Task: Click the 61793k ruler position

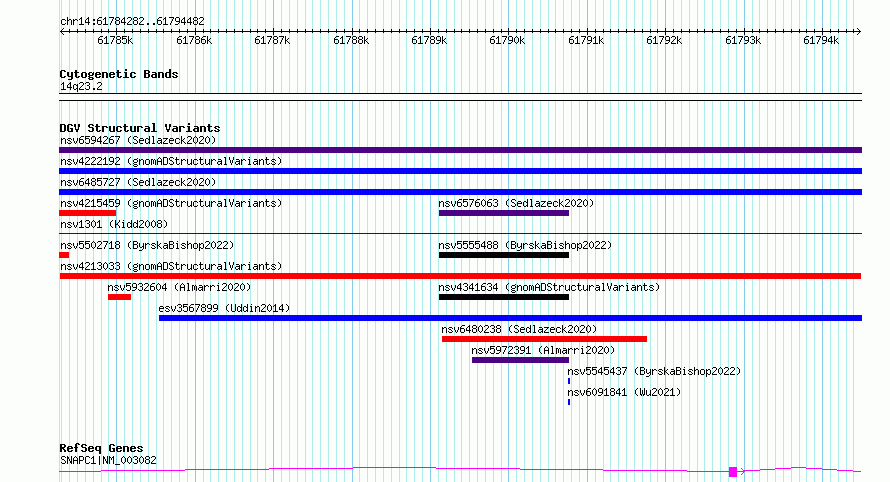Action: (x=743, y=40)
